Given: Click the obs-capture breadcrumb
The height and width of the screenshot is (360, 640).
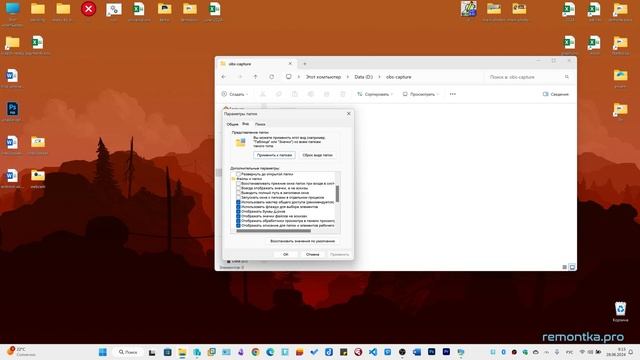Looking at the screenshot, I should click(x=398, y=77).
